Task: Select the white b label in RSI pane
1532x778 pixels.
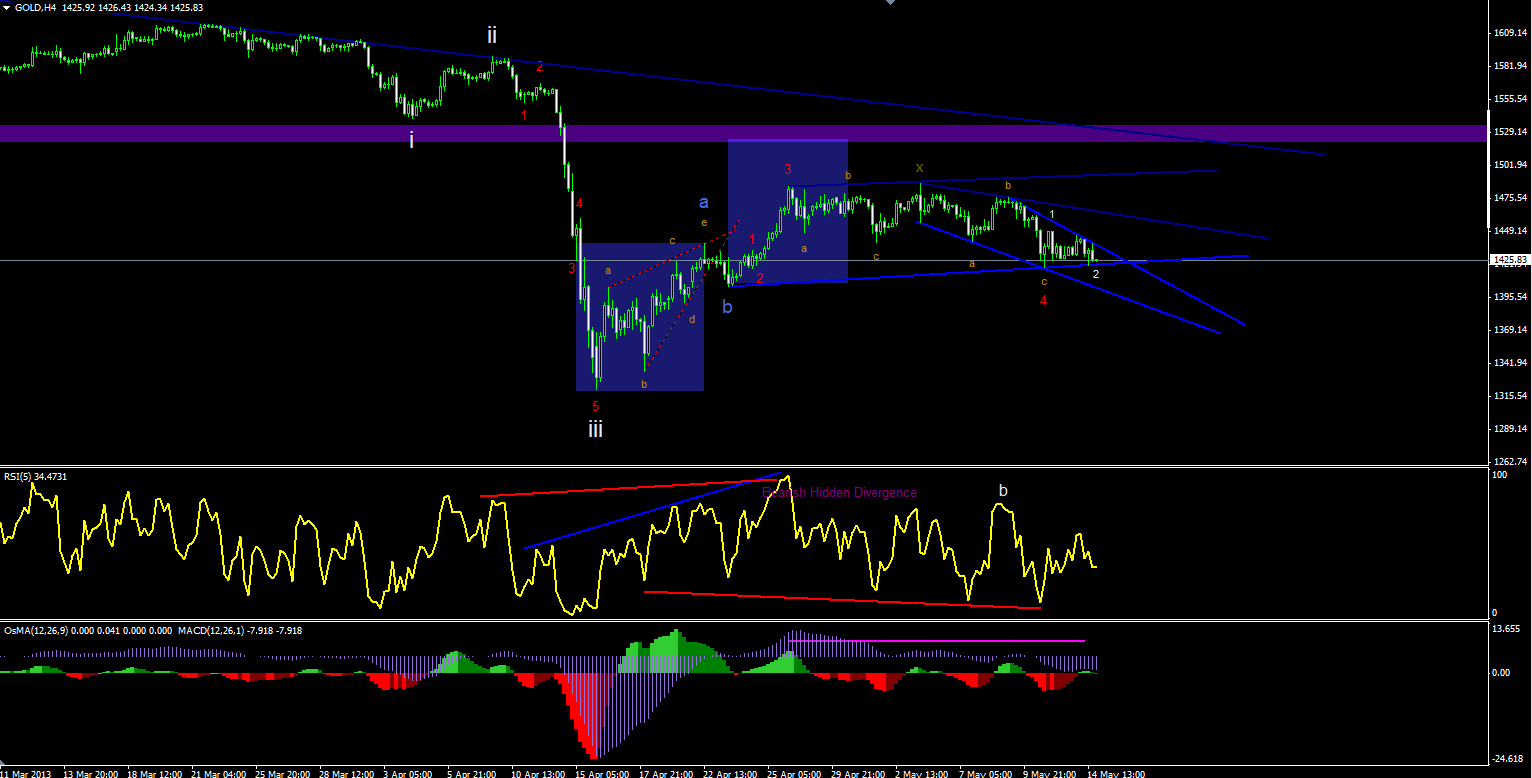Action: [x=1003, y=491]
